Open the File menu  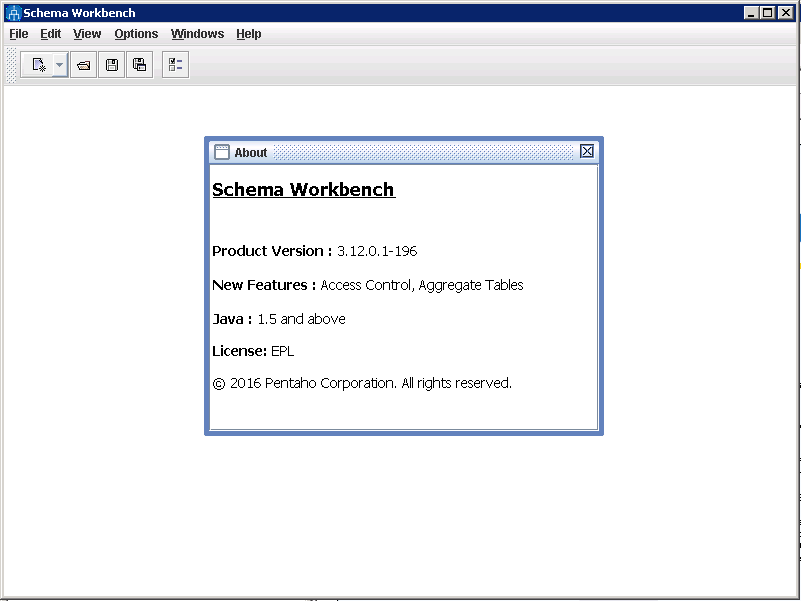coord(19,34)
